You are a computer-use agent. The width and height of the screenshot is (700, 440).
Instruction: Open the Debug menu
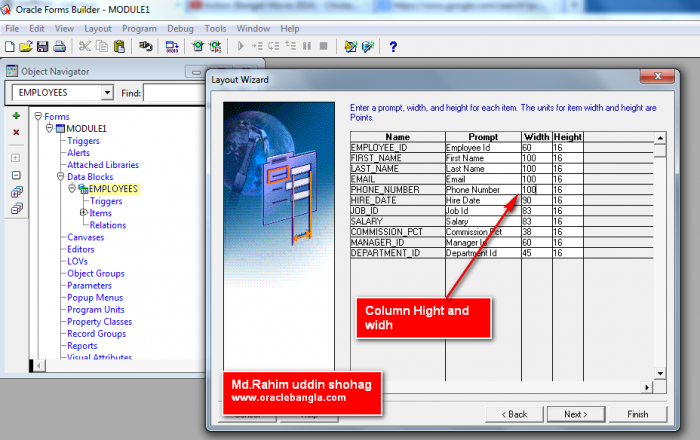pyautogui.click(x=180, y=29)
